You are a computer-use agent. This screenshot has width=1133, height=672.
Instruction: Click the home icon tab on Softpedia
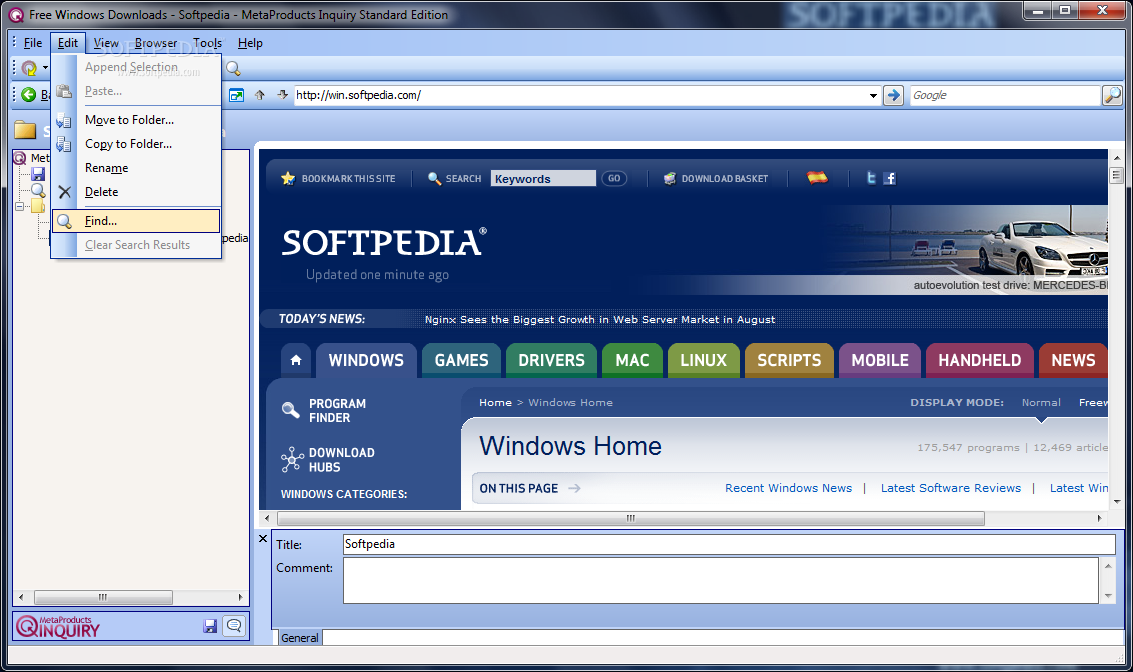296,360
